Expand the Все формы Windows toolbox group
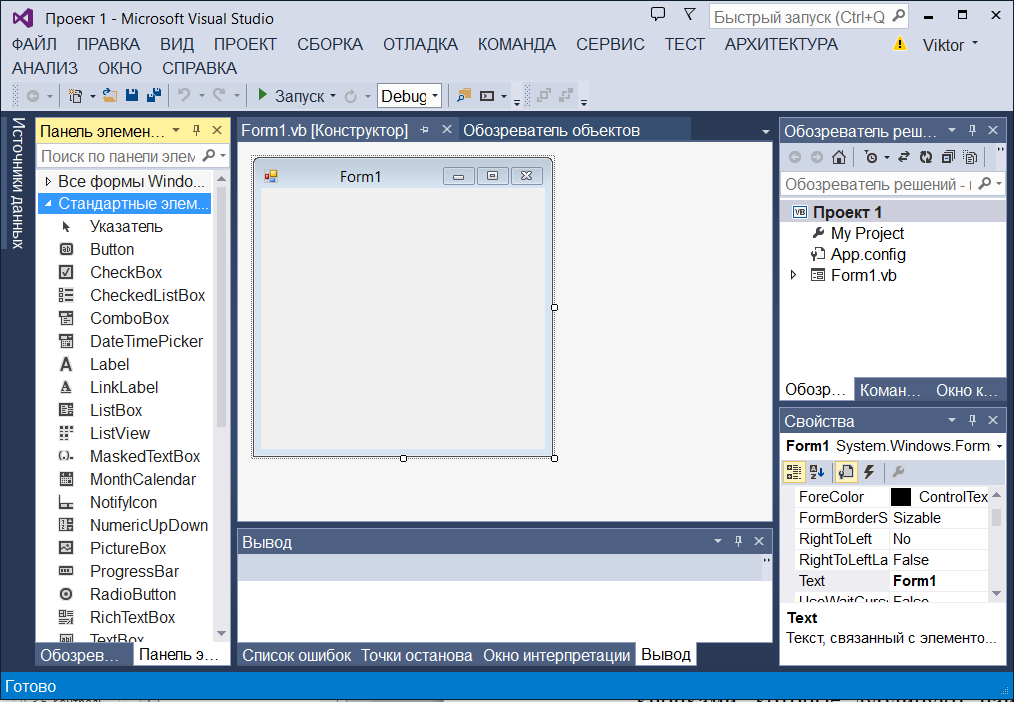This screenshot has width=1014, height=702. (48, 182)
